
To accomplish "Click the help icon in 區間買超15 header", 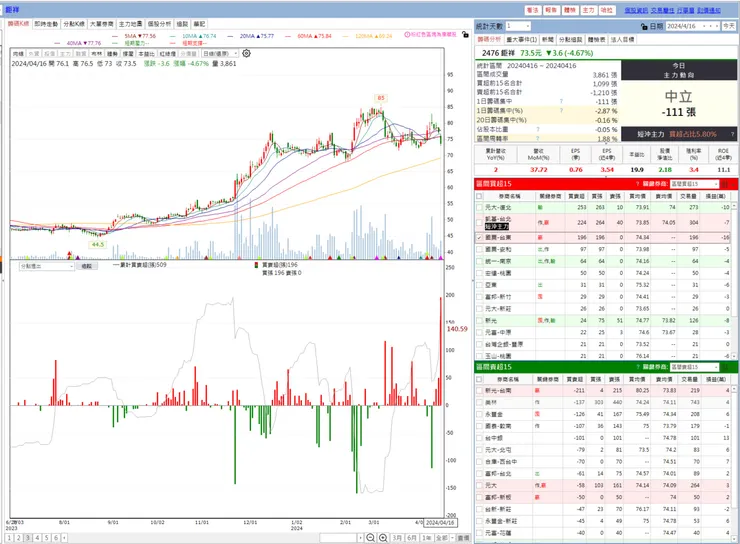I will point(637,184).
